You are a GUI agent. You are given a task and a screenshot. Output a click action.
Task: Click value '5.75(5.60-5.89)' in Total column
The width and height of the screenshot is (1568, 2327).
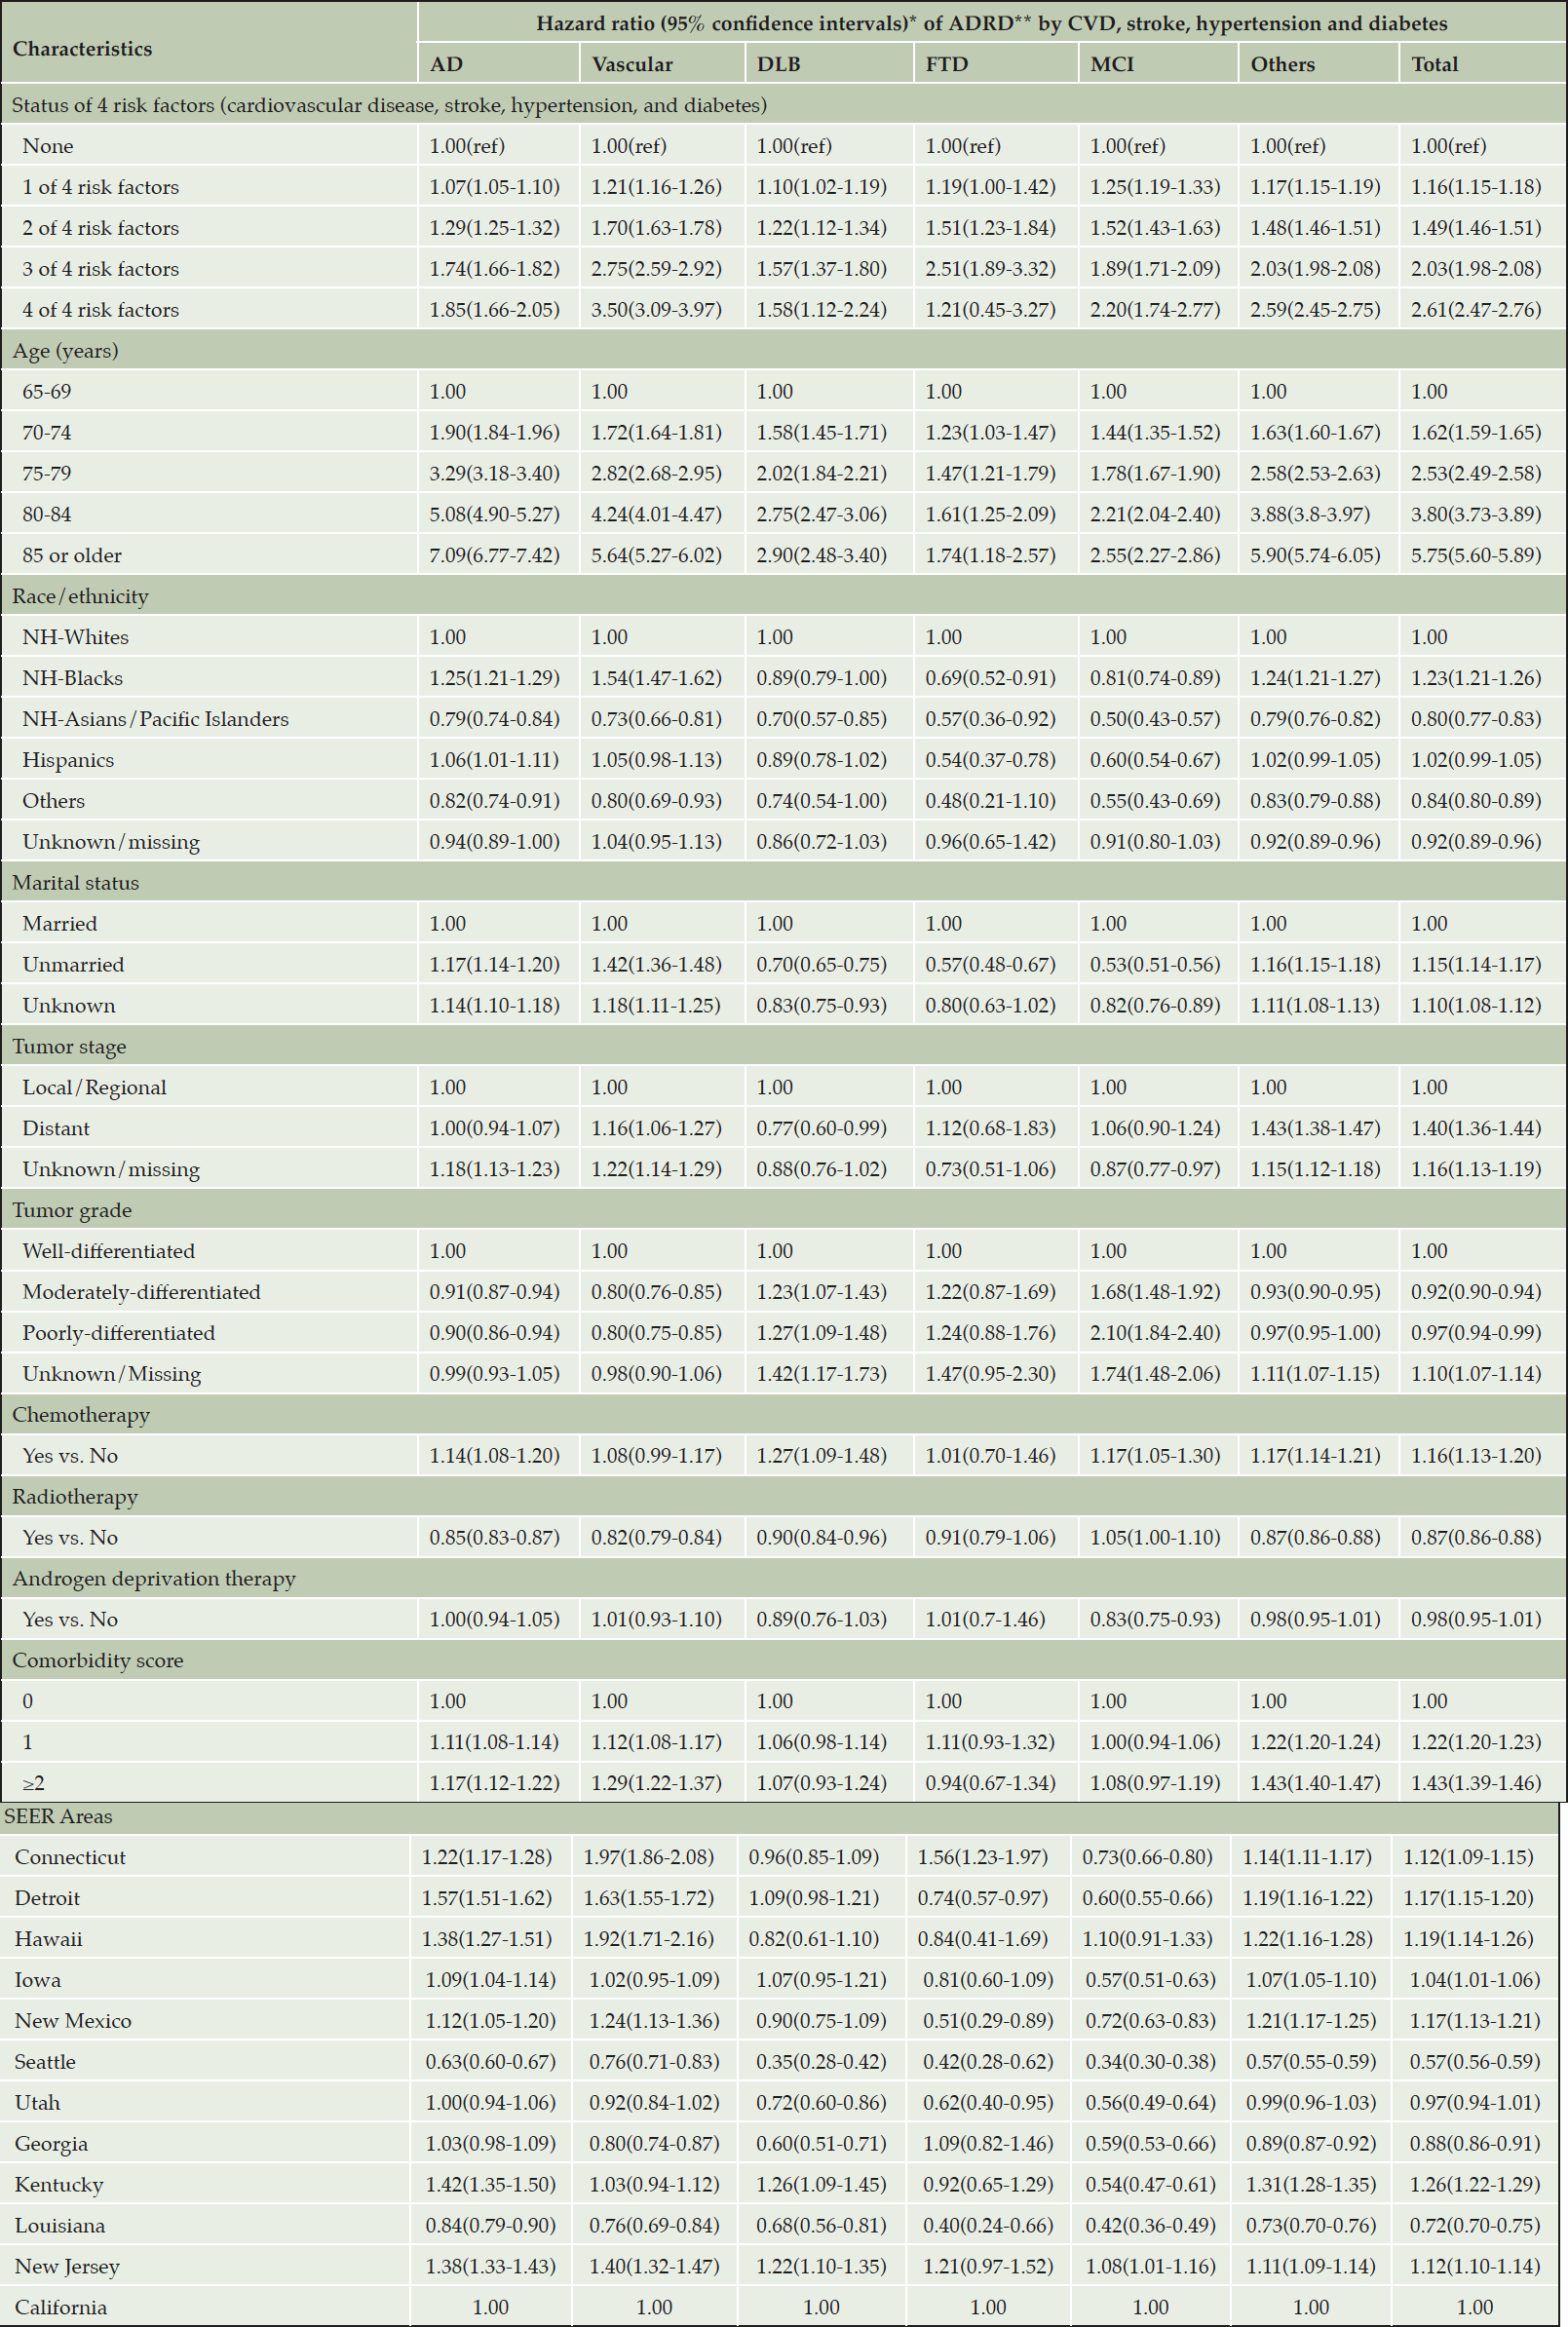(x=1476, y=555)
